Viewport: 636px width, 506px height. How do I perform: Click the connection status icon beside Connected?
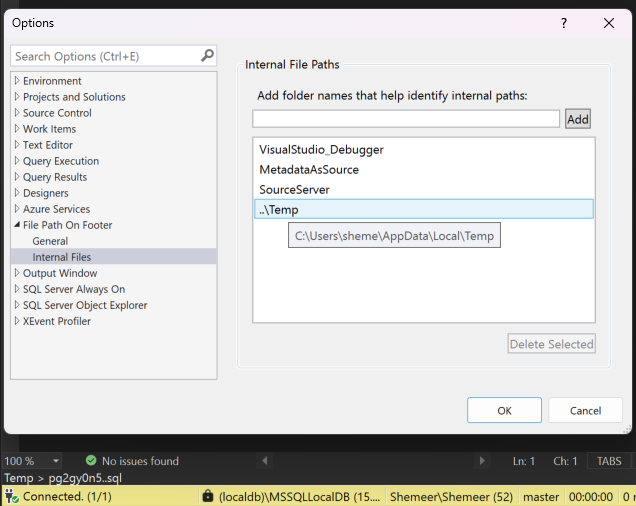[x=12, y=496]
